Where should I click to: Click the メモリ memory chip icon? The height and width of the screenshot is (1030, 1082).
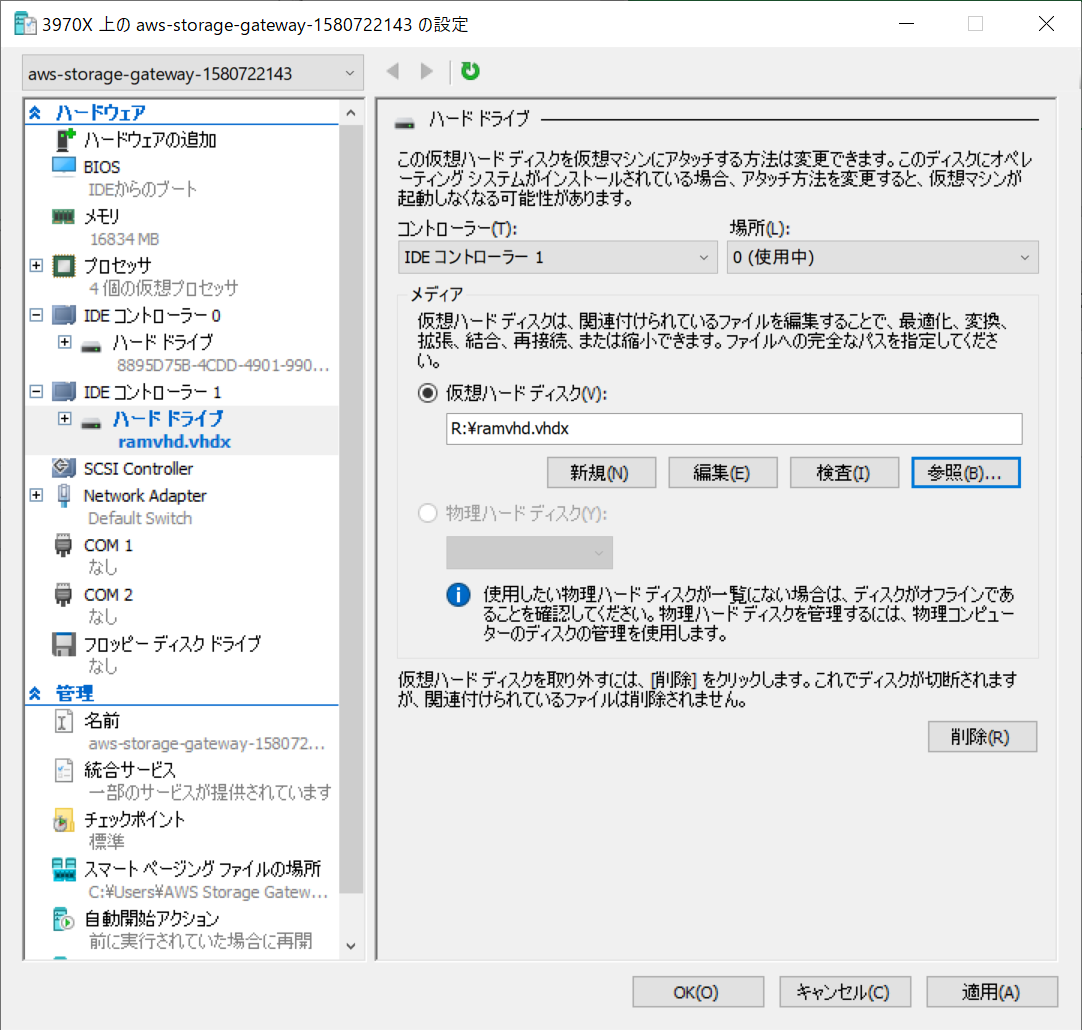click(x=63, y=217)
